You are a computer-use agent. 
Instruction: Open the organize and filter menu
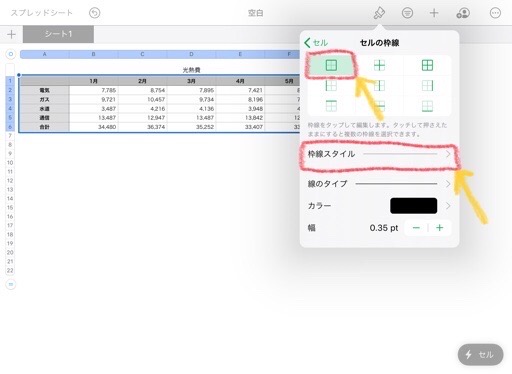pyautogui.click(x=407, y=13)
